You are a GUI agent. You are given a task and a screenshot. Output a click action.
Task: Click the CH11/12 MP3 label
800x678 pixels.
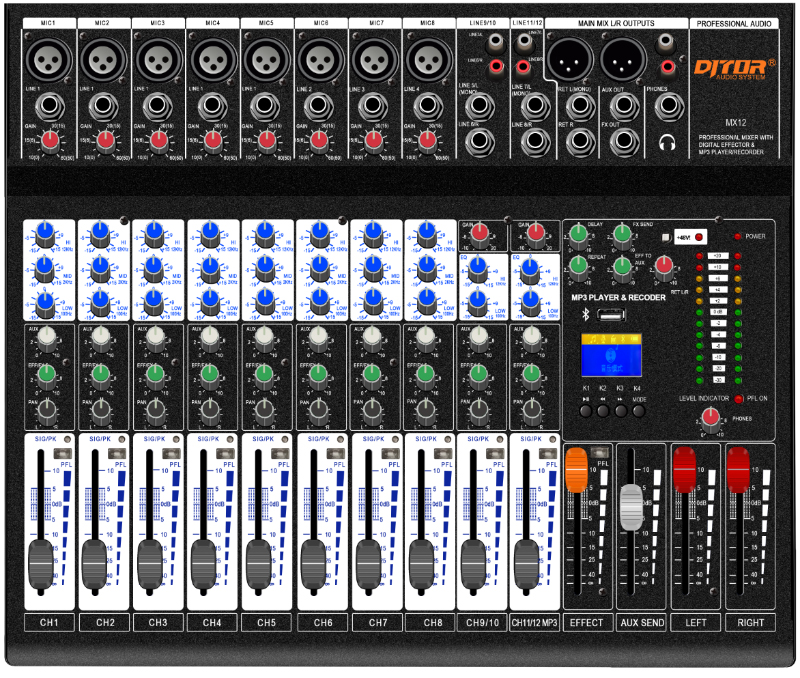tap(535, 623)
